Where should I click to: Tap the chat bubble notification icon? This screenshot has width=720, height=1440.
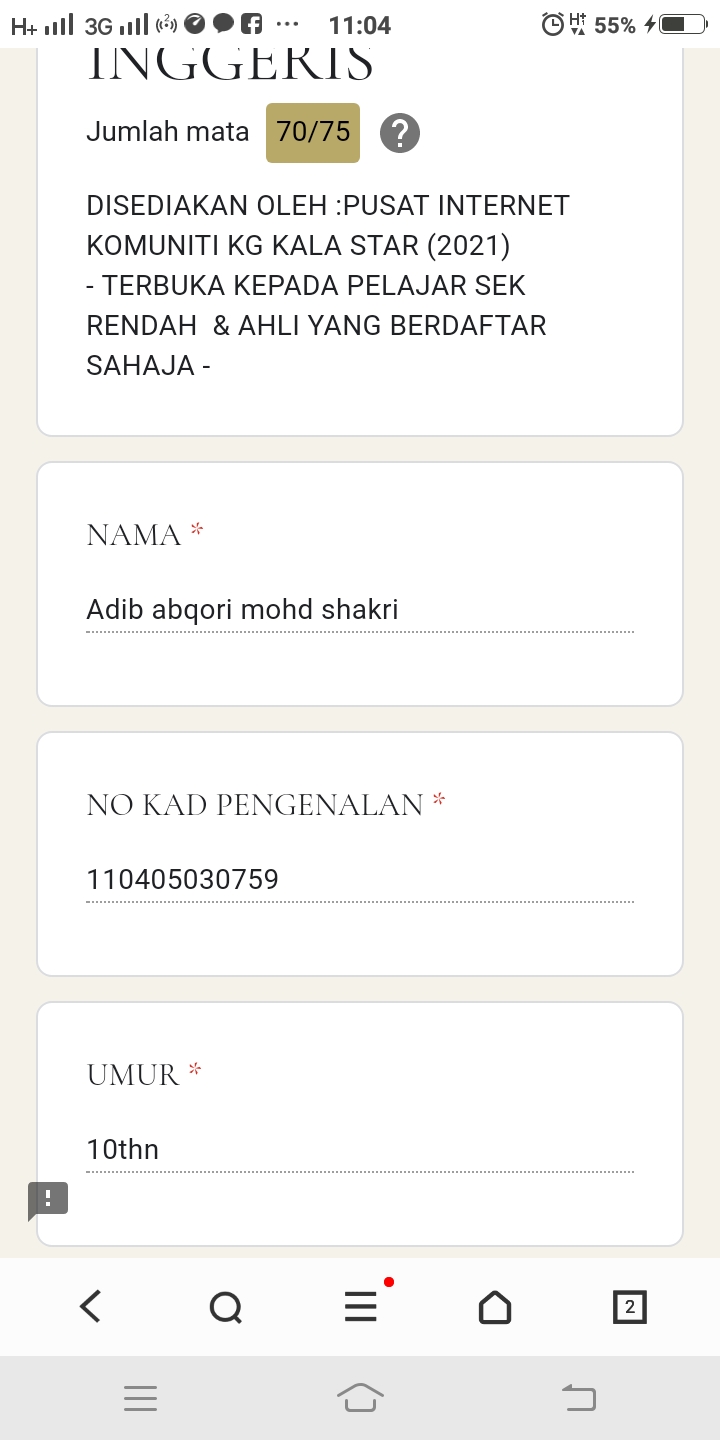(224, 24)
